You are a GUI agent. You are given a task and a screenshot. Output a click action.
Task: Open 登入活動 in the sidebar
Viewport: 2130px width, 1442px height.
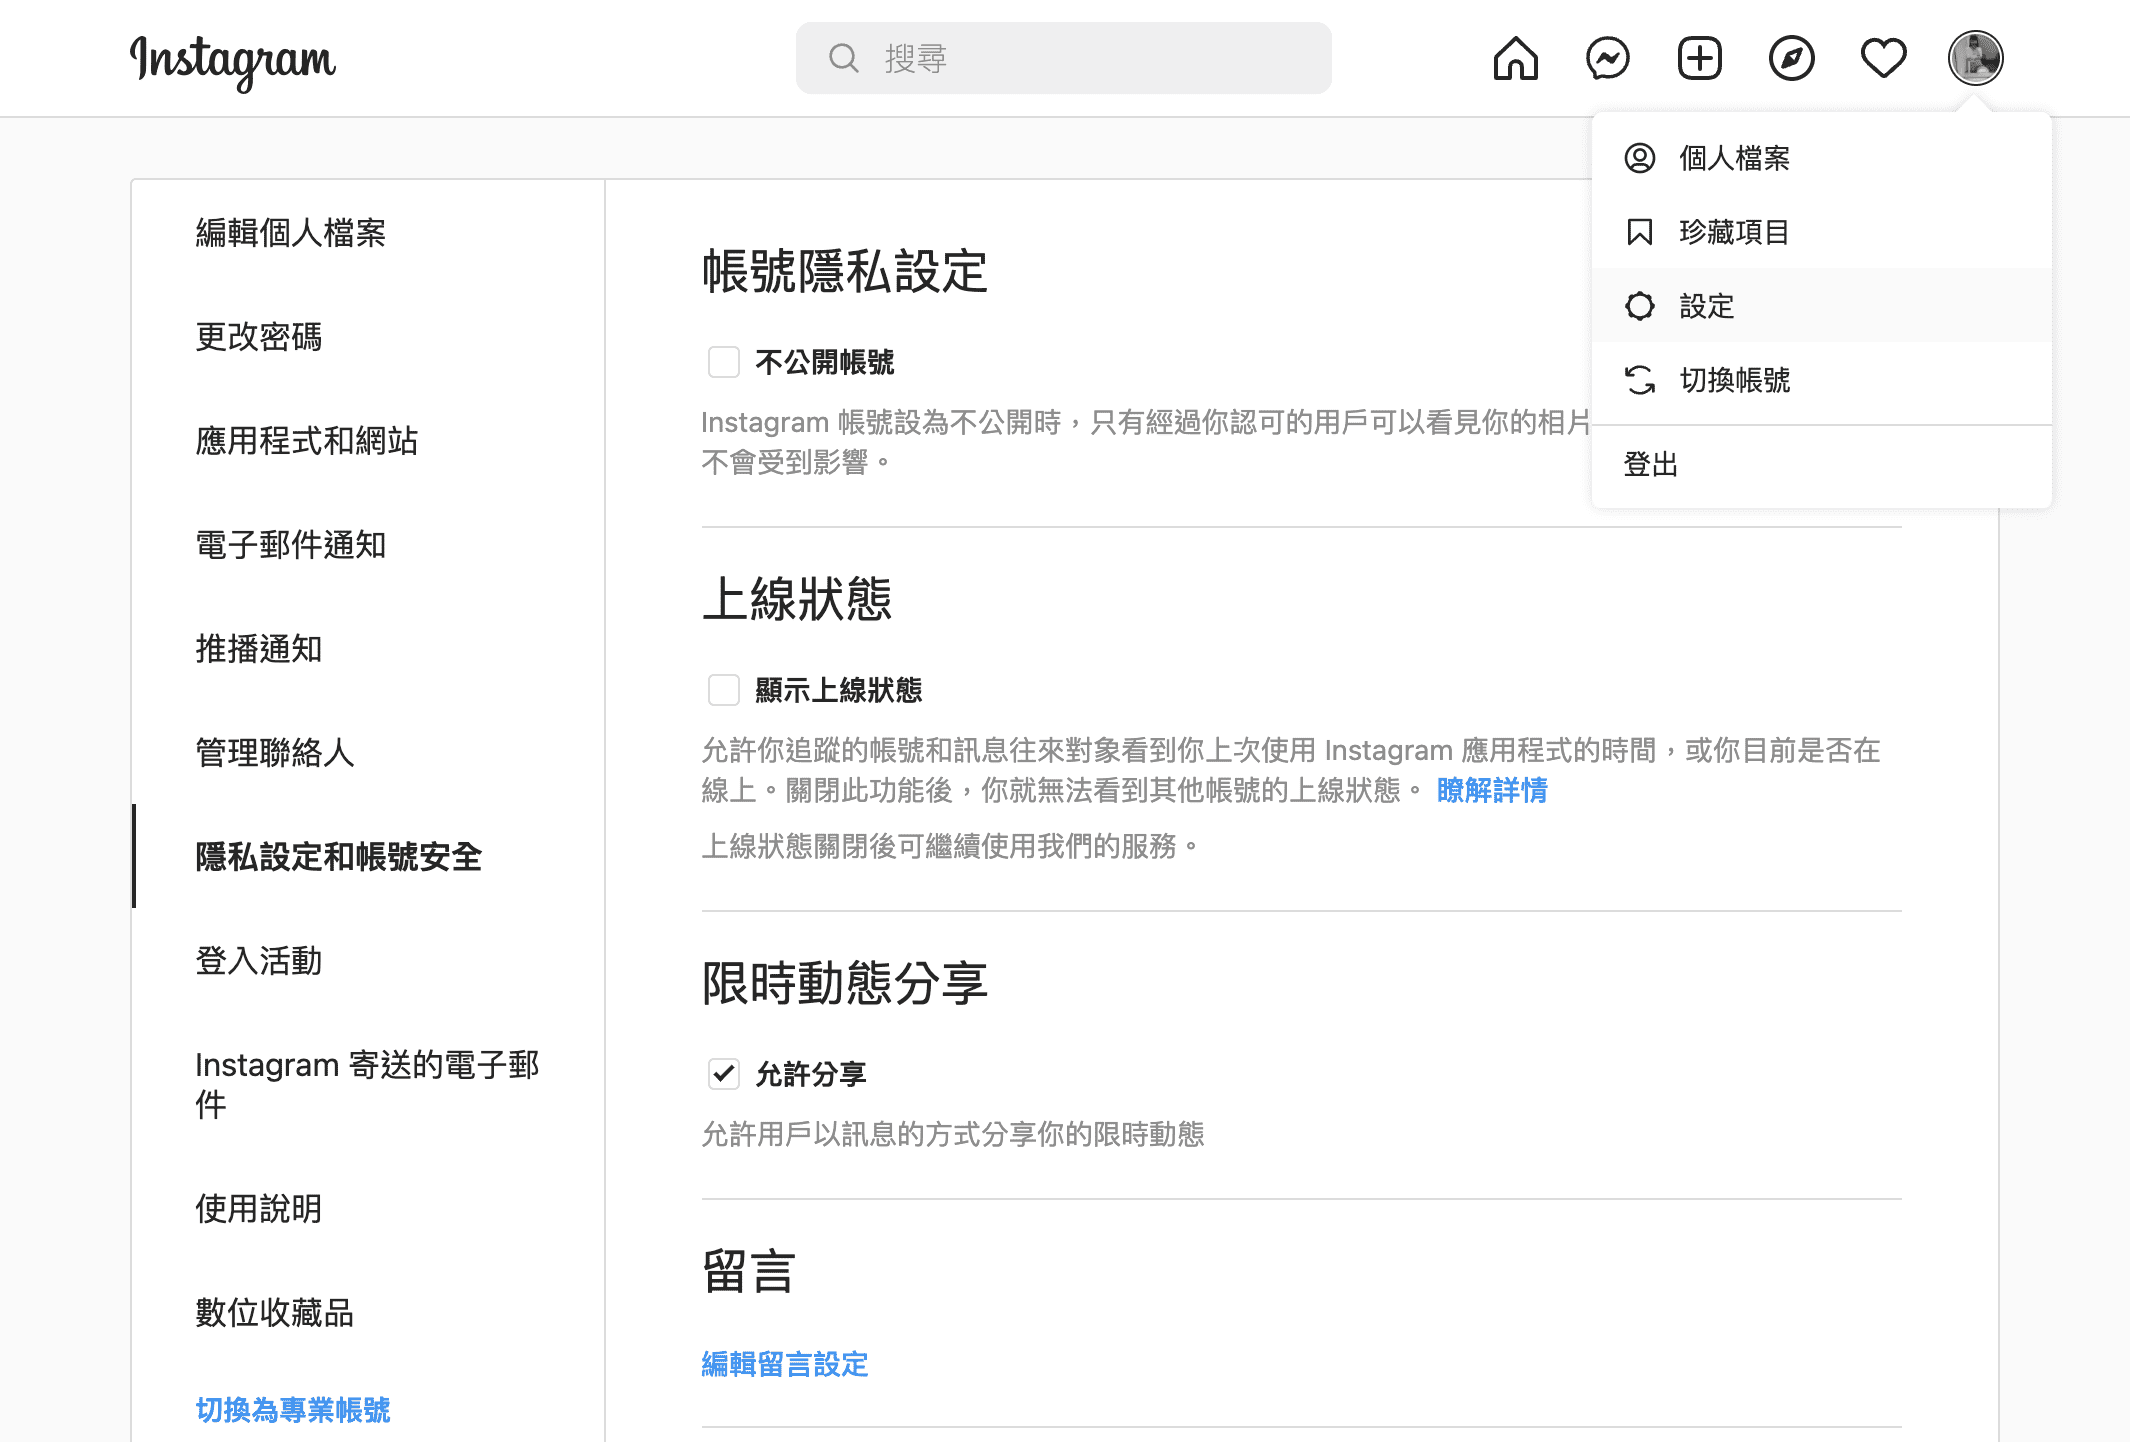[368, 961]
